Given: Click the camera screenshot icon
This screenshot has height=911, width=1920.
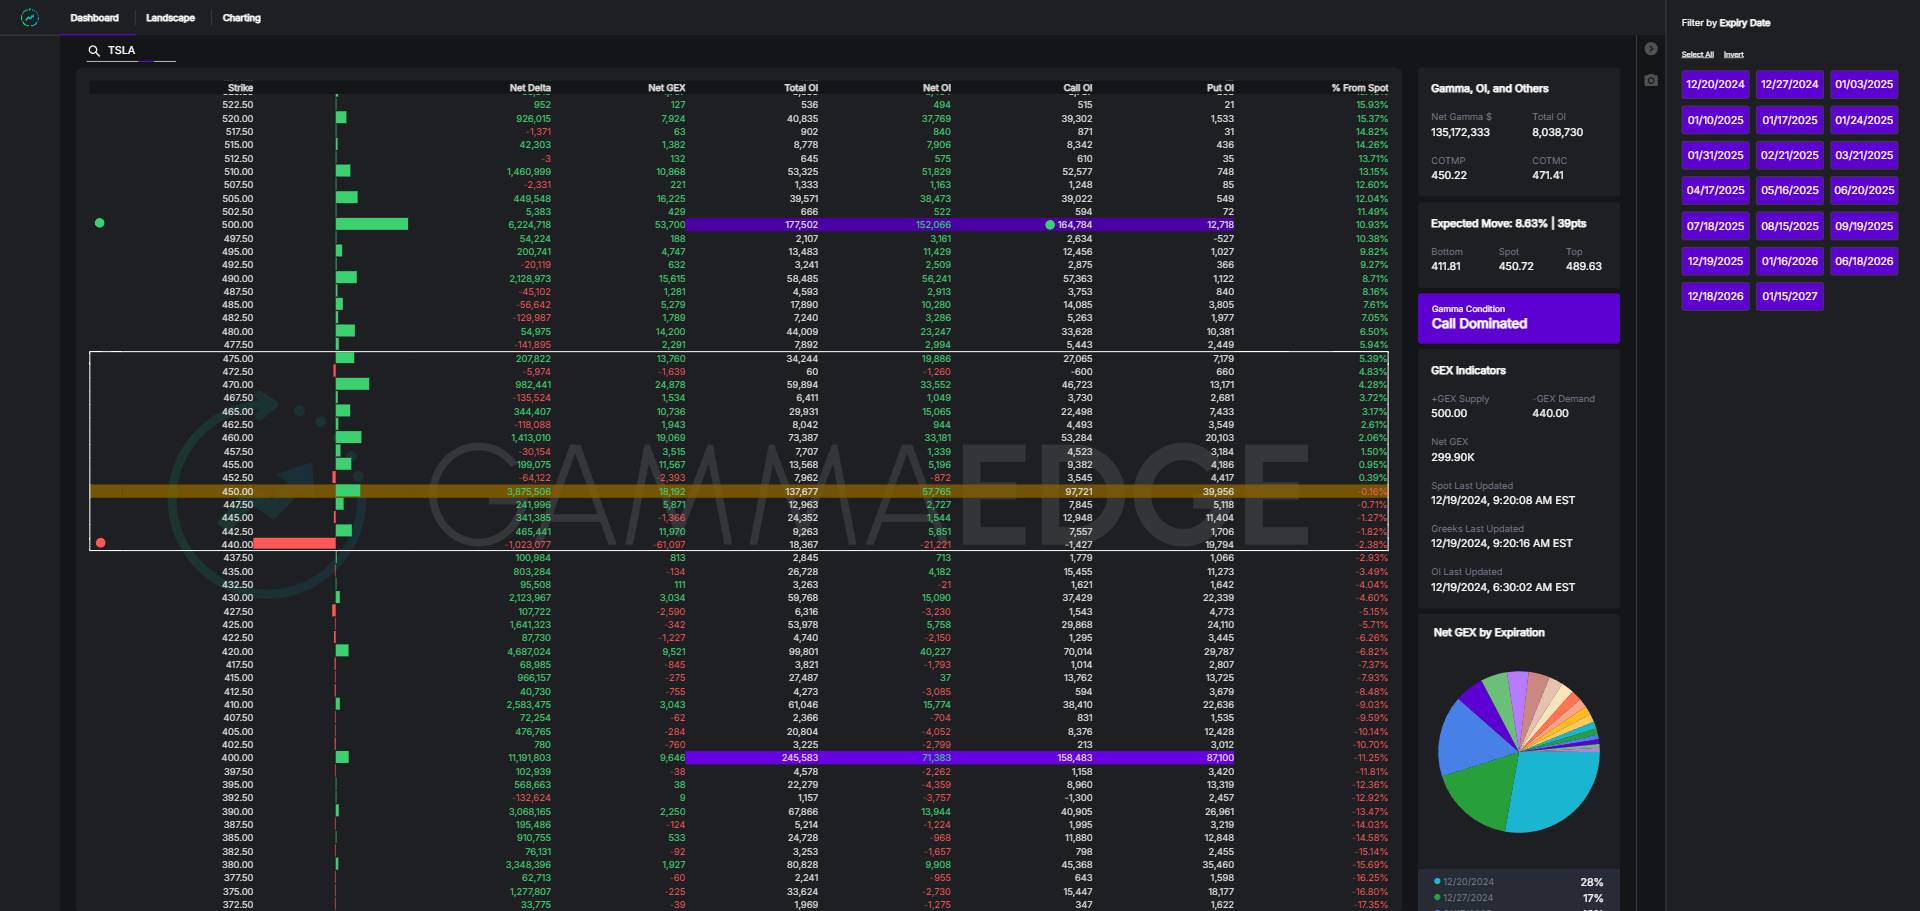Looking at the screenshot, I should (1651, 80).
